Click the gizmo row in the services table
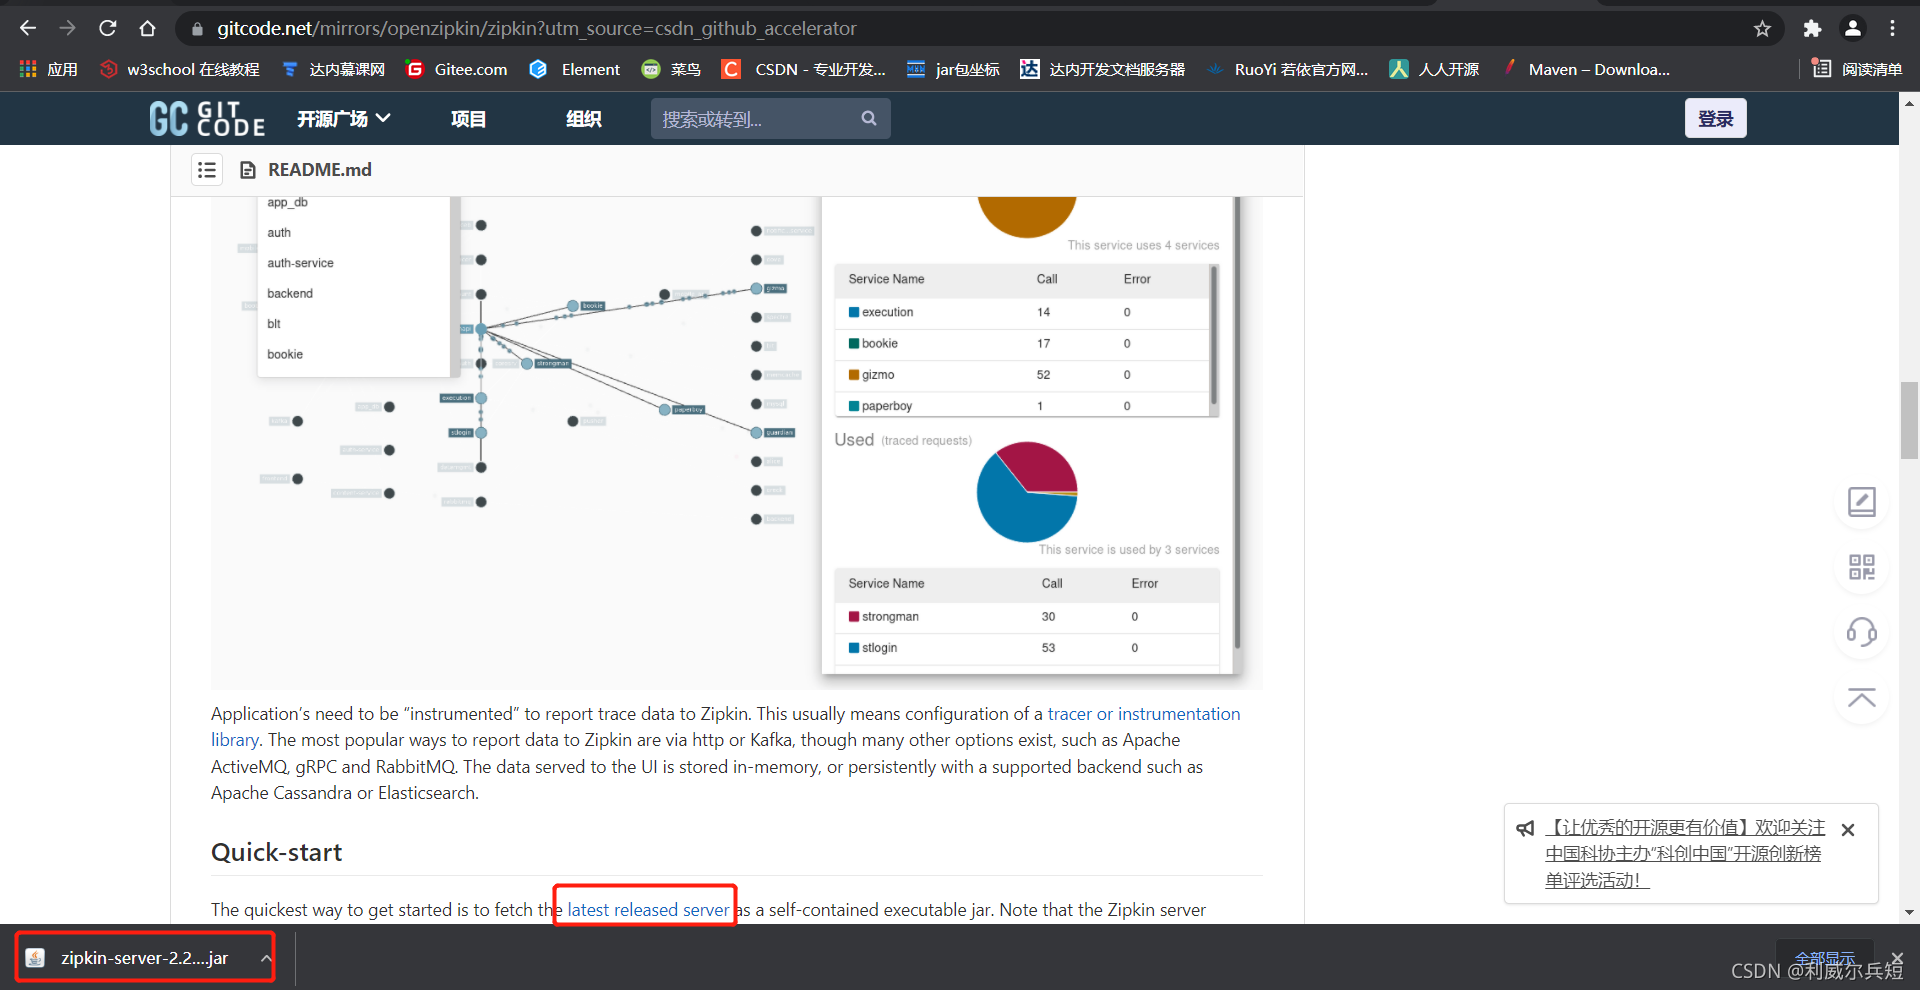1920x990 pixels. (x=1022, y=374)
